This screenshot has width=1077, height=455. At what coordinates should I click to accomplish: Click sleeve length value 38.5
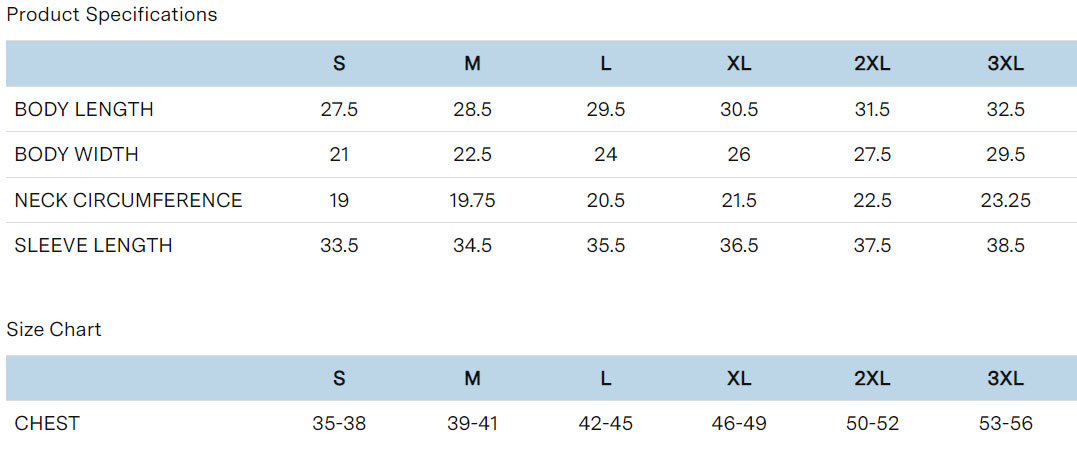[x=1005, y=245]
